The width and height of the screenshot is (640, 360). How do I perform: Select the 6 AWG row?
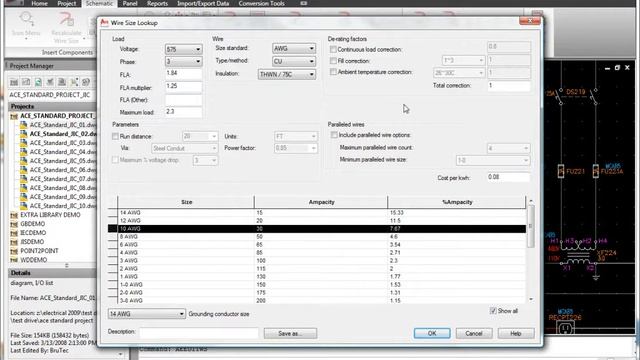(317, 244)
